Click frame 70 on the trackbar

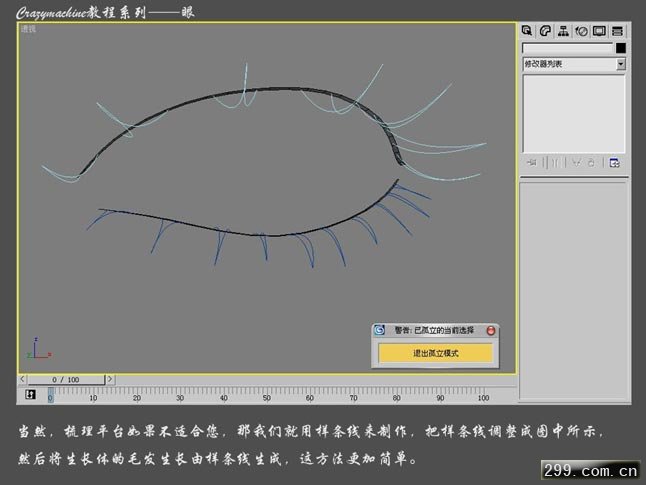click(353, 398)
